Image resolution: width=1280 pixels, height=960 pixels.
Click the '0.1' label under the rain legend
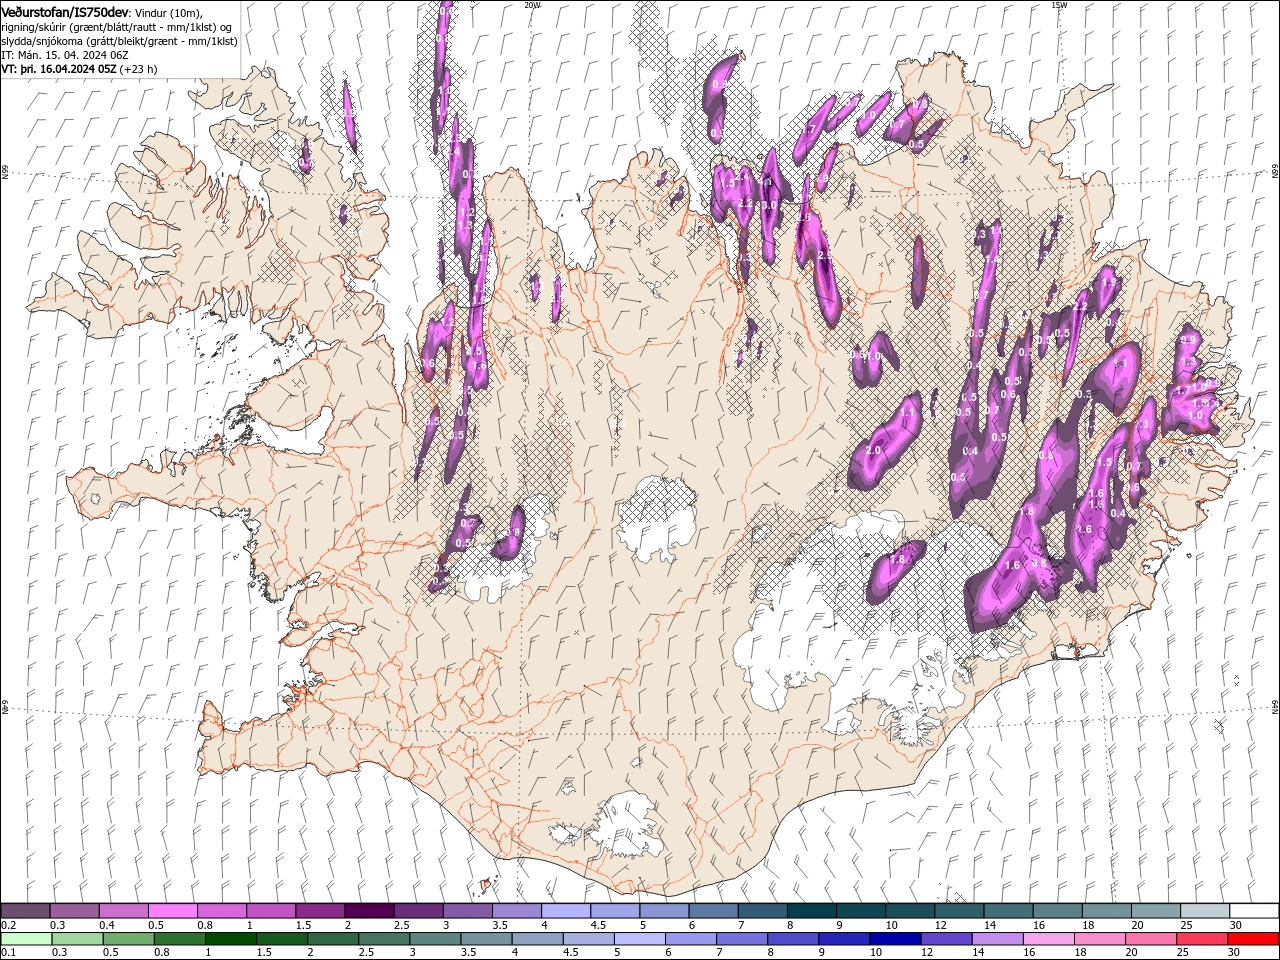pos(8,952)
